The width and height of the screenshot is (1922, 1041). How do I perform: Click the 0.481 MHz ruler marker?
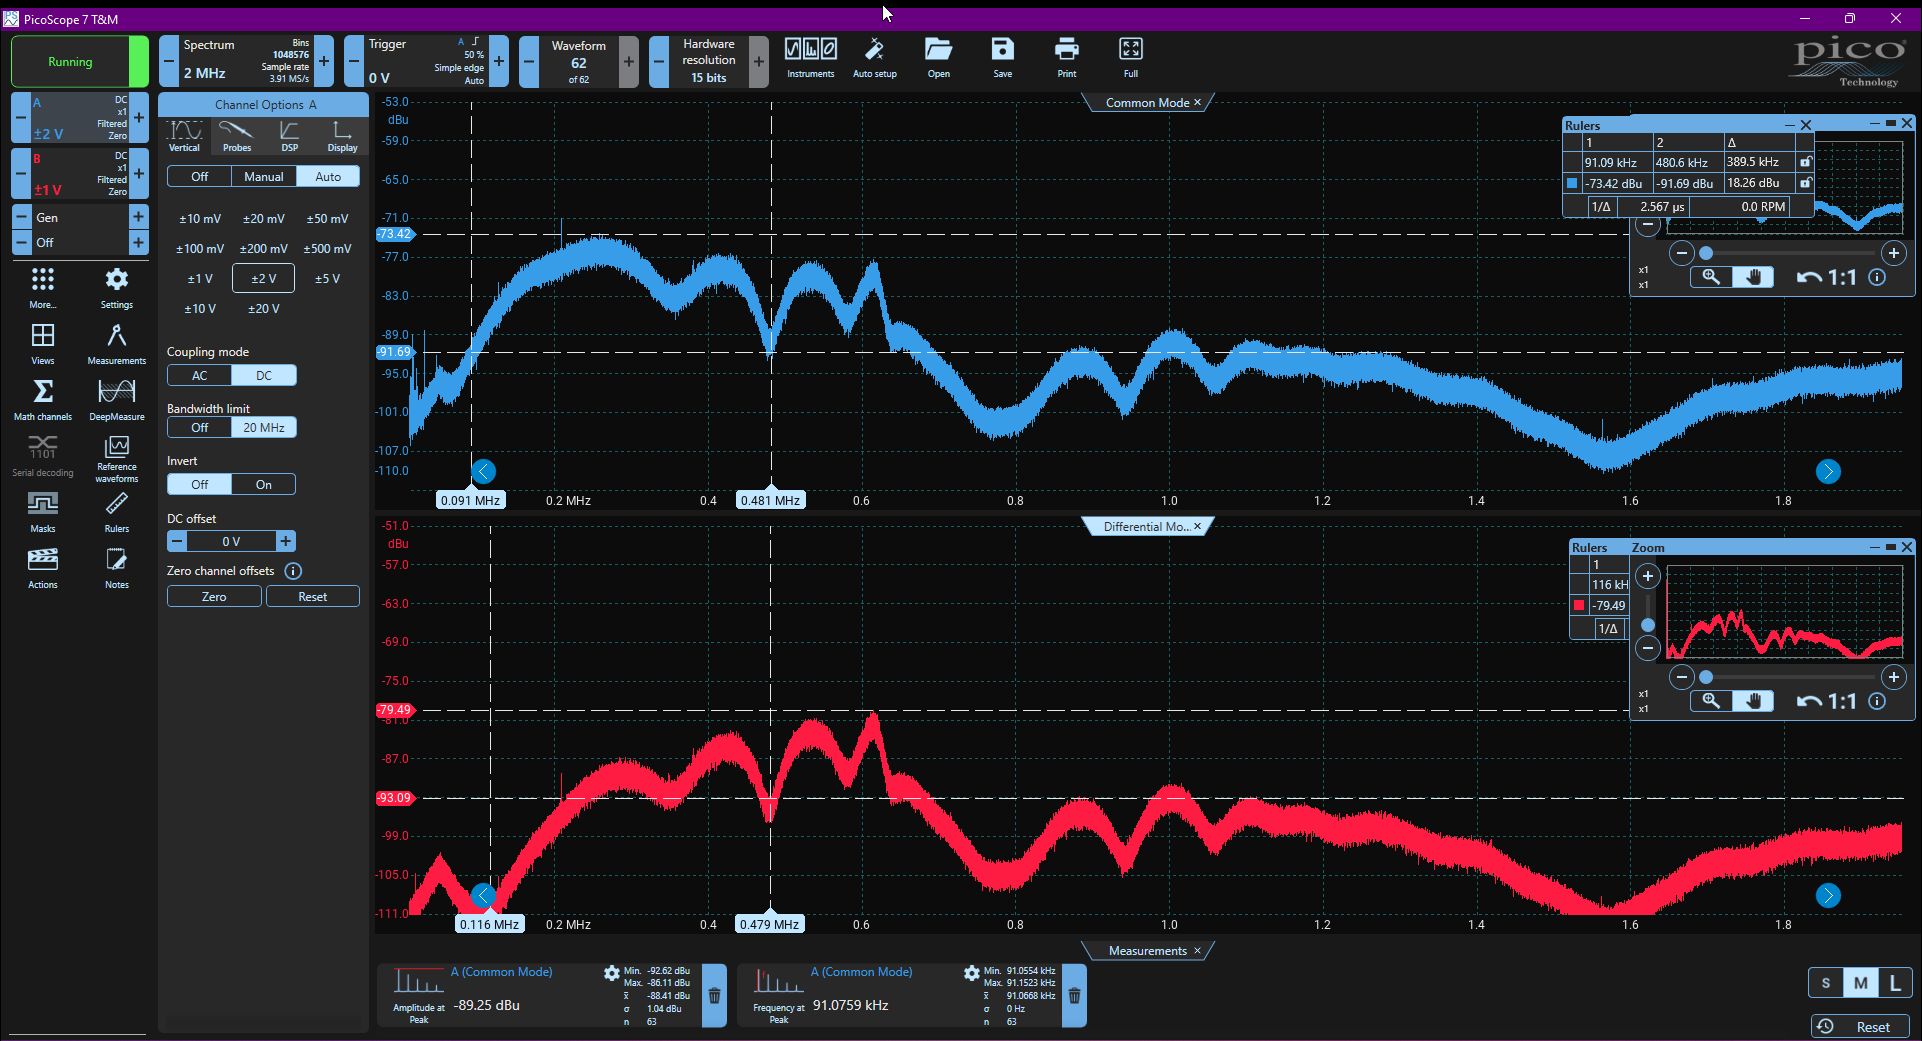click(x=770, y=500)
